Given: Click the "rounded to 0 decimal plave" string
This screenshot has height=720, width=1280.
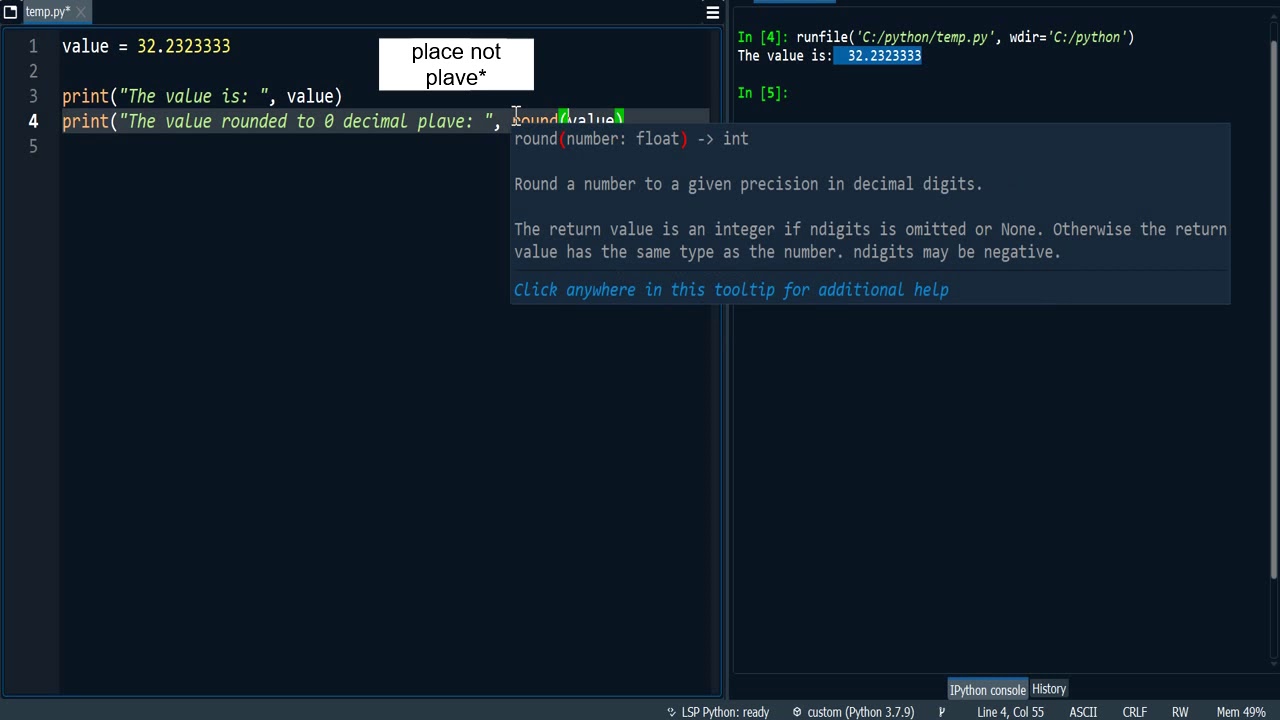Looking at the screenshot, I should point(306,121).
